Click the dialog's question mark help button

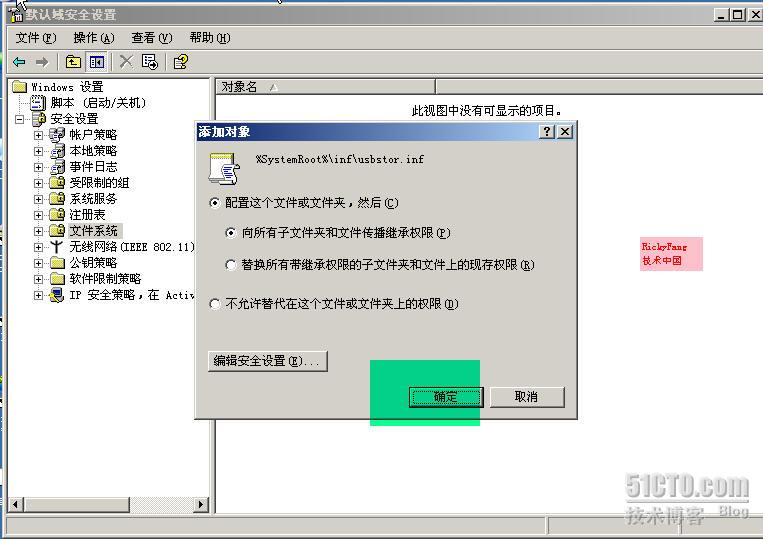click(x=547, y=131)
